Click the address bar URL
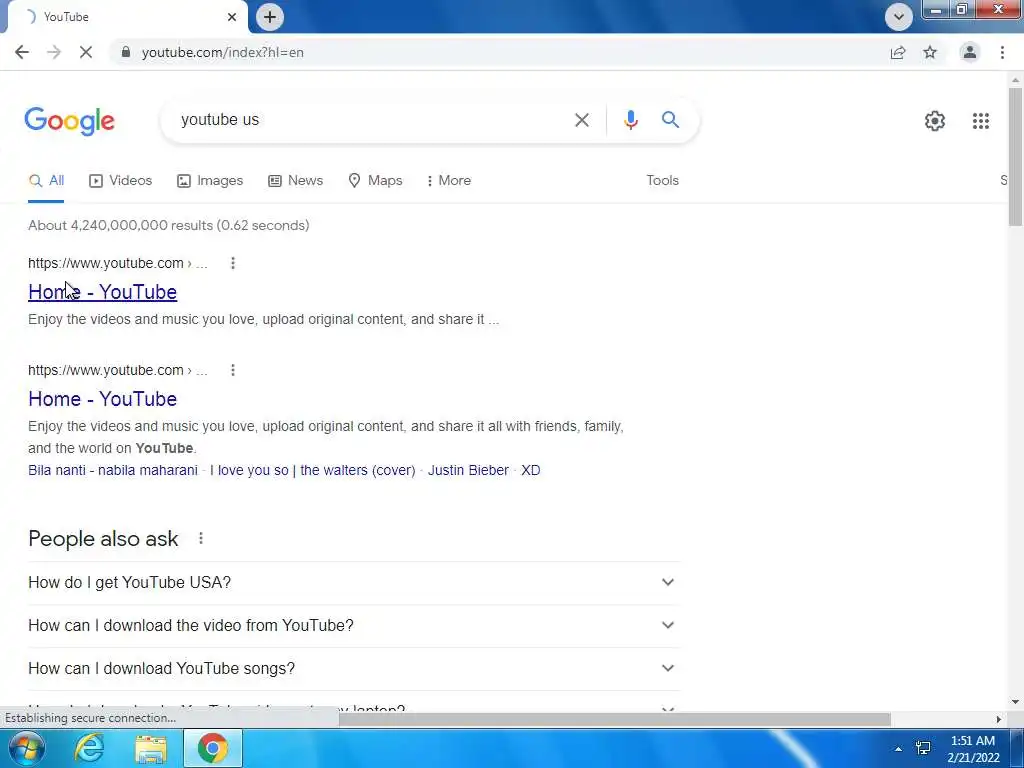The width and height of the screenshot is (1024, 768). [223, 52]
